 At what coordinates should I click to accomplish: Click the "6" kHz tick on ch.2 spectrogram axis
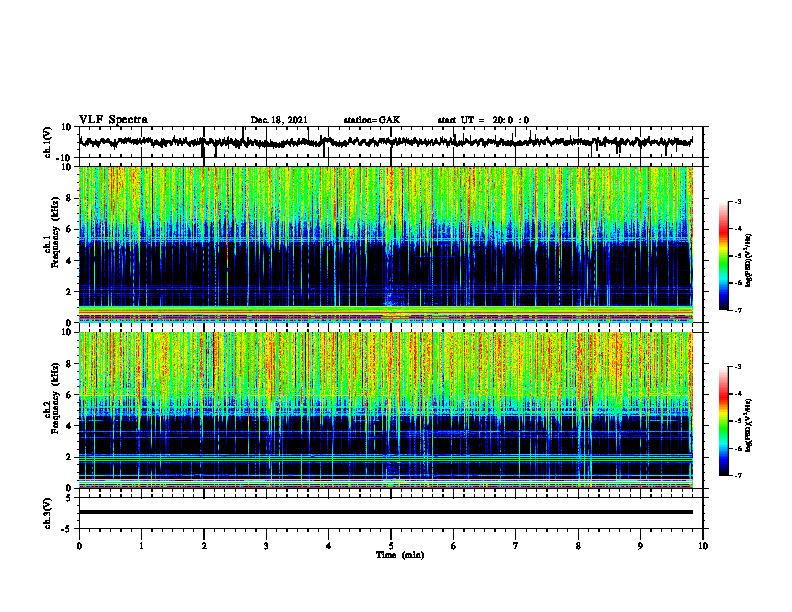[x=70, y=395]
